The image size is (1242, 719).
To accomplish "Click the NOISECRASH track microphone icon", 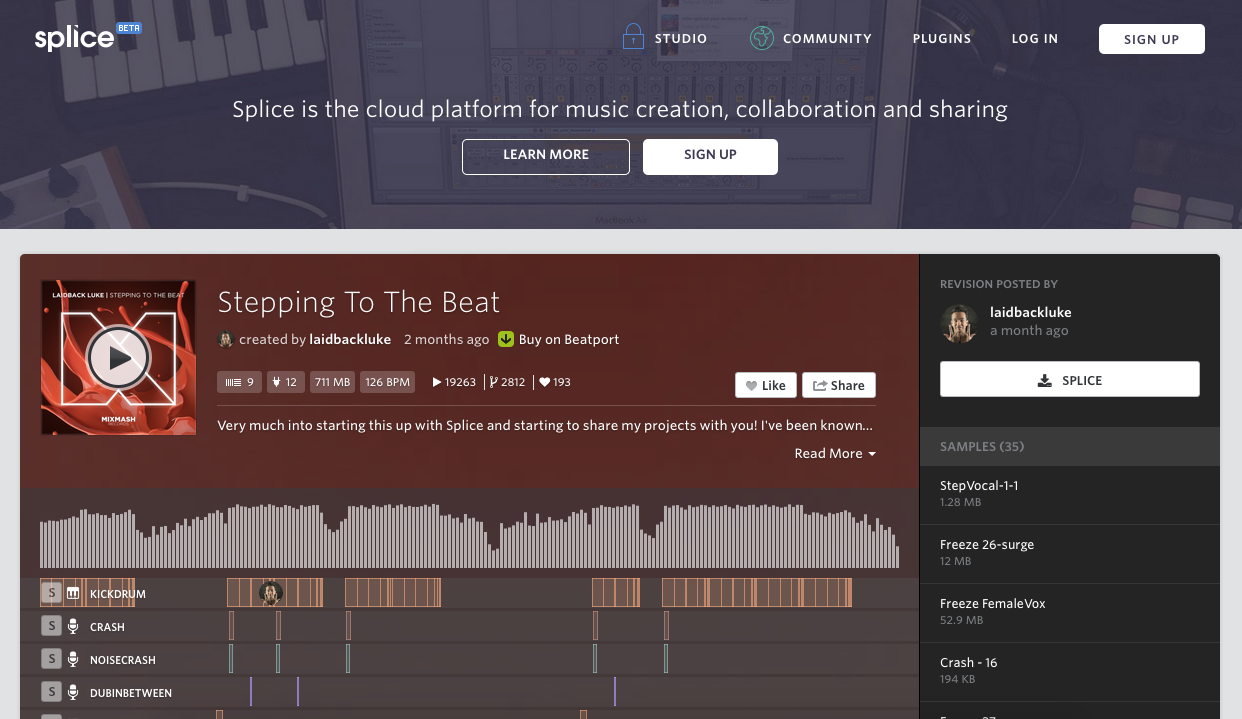I will pyautogui.click(x=73, y=659).
